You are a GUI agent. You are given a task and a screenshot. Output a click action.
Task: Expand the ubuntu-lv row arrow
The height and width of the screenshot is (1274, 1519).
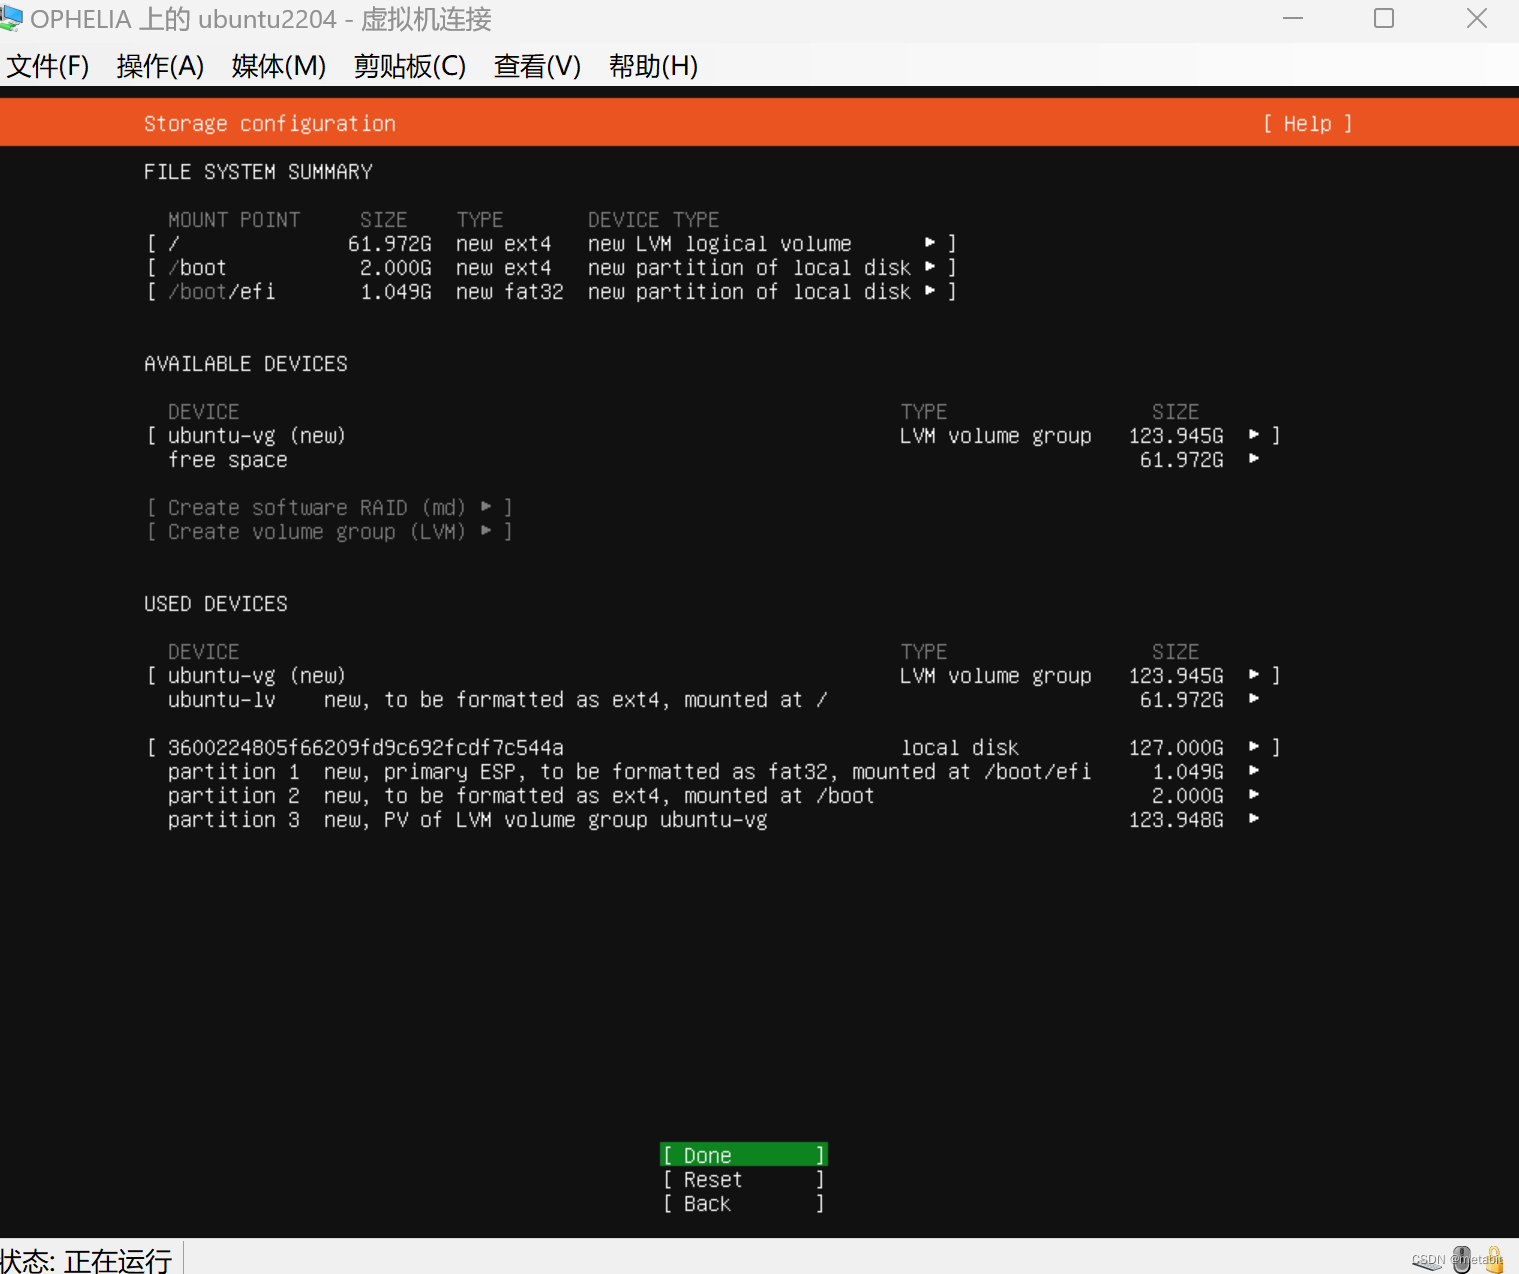pos(1254,699)
